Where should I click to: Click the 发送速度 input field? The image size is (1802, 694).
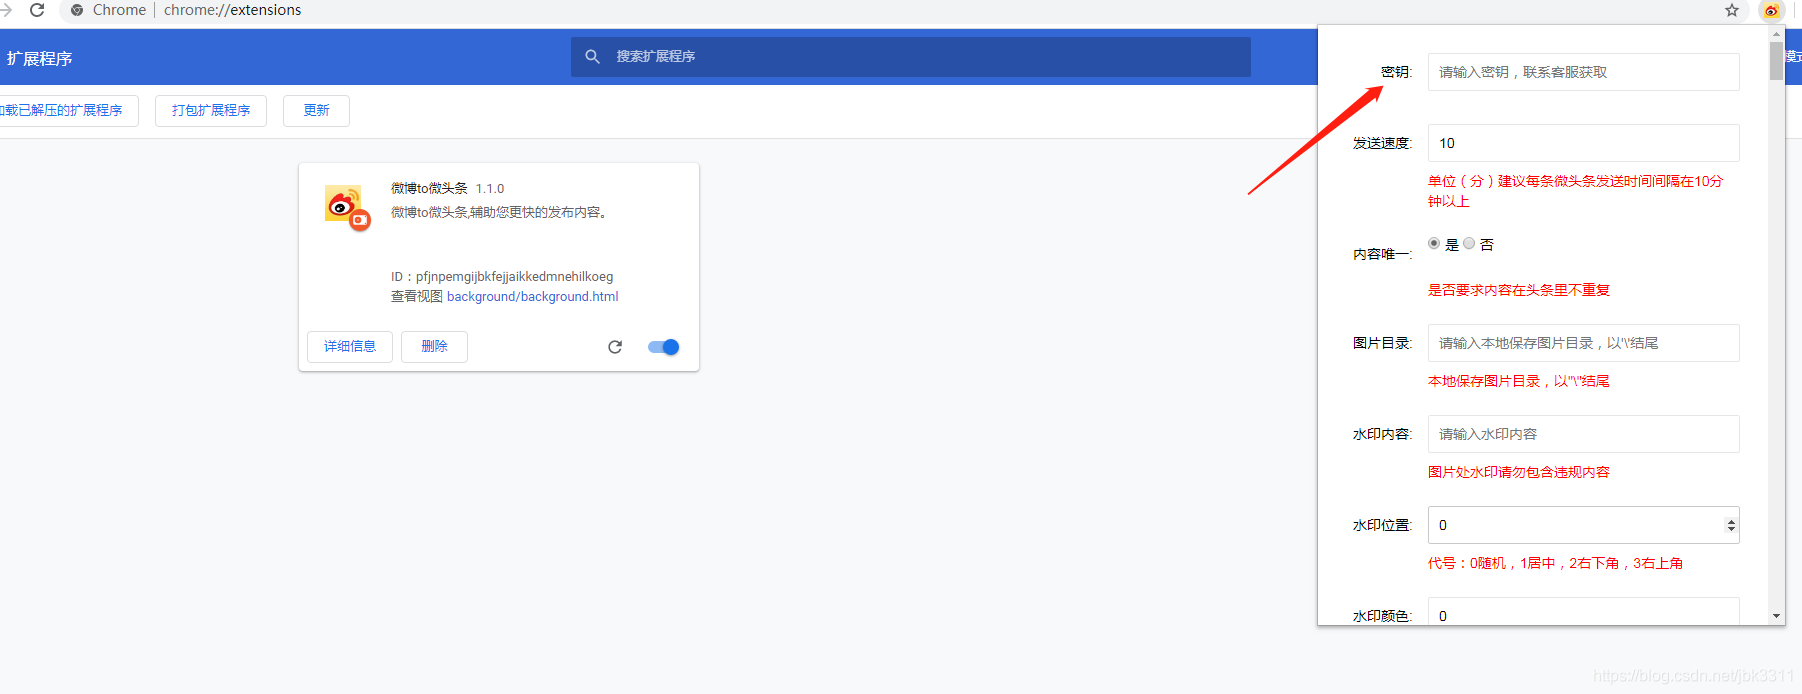pyautogui.click(x=1583, y=143)
